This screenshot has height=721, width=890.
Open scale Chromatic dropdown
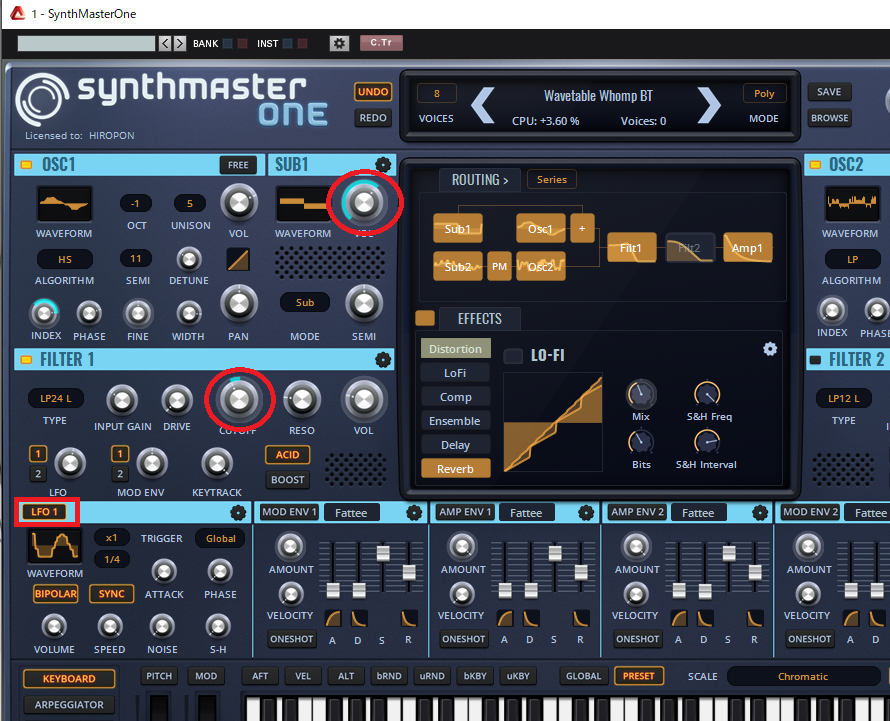point(803,676)
